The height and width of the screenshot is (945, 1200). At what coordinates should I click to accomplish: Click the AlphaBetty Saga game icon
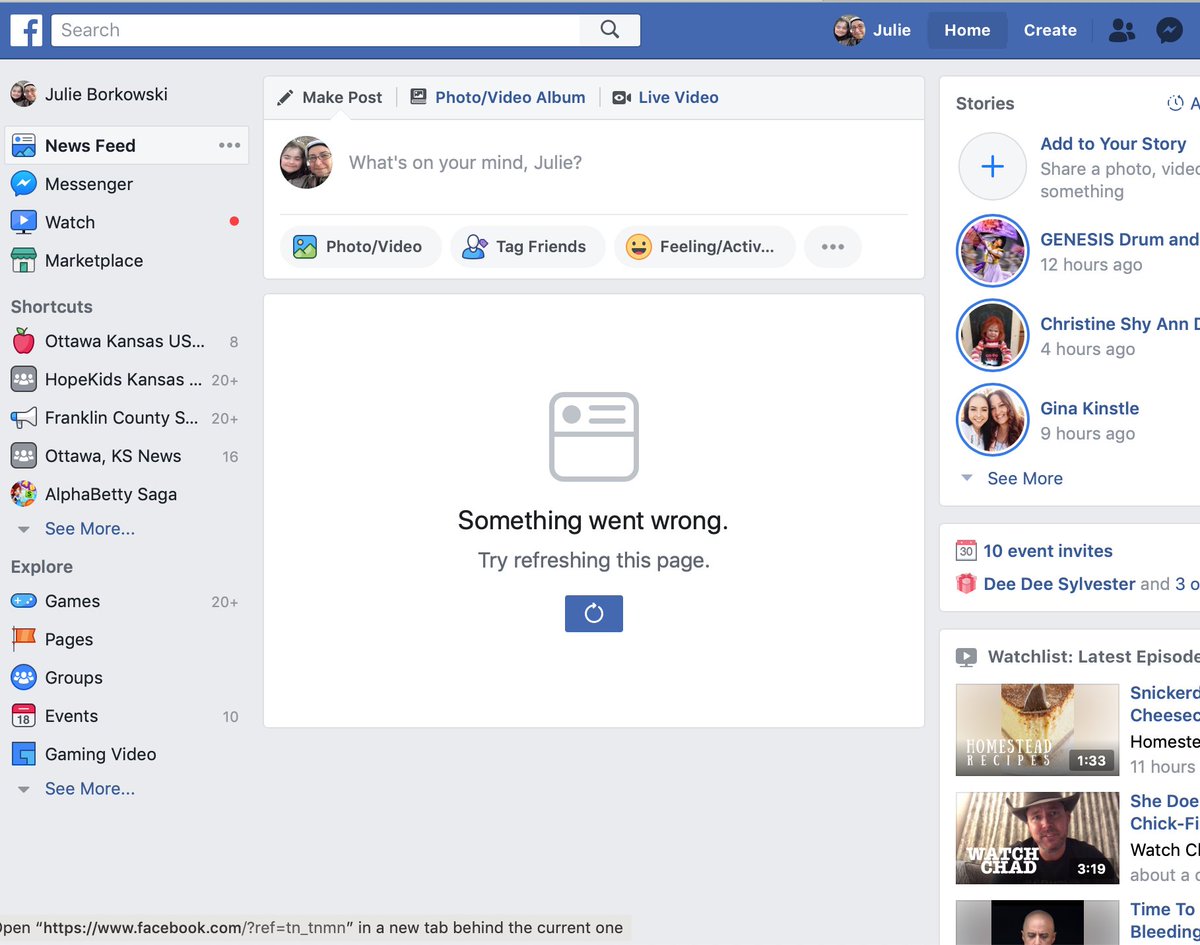[23, 494]
